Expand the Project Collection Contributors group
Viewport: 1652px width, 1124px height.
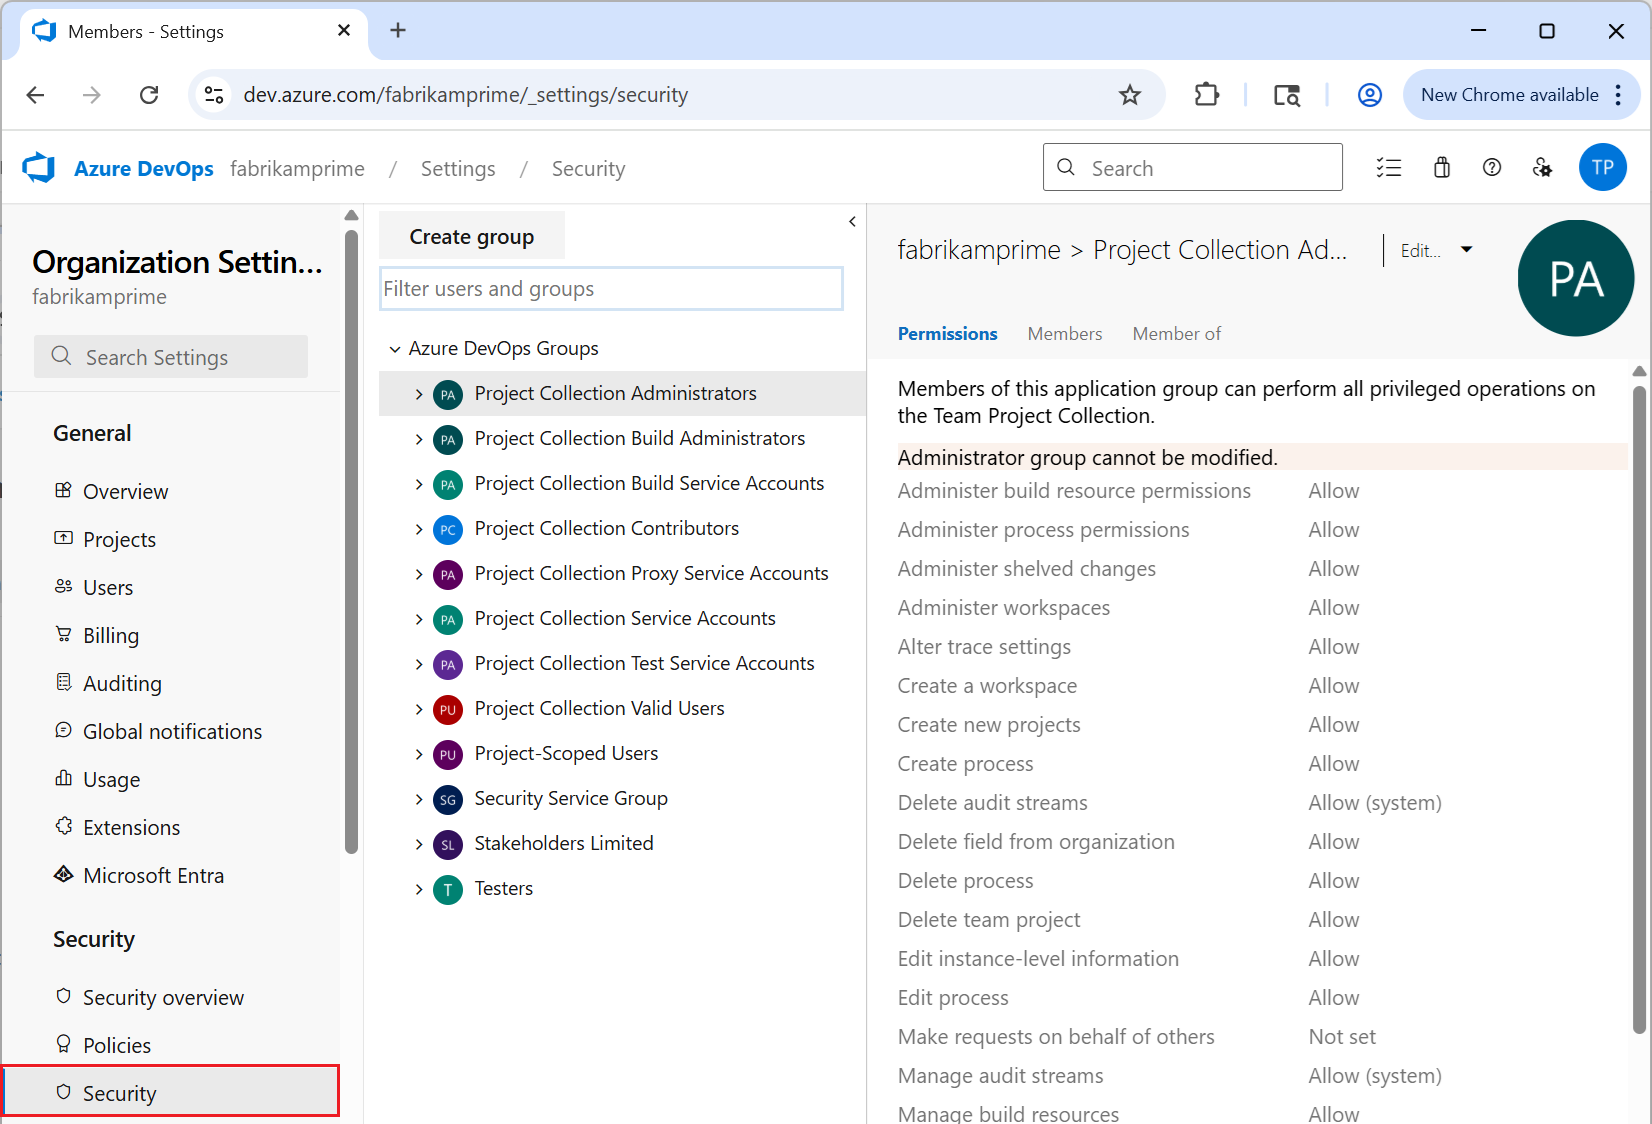tap(419, 528)
